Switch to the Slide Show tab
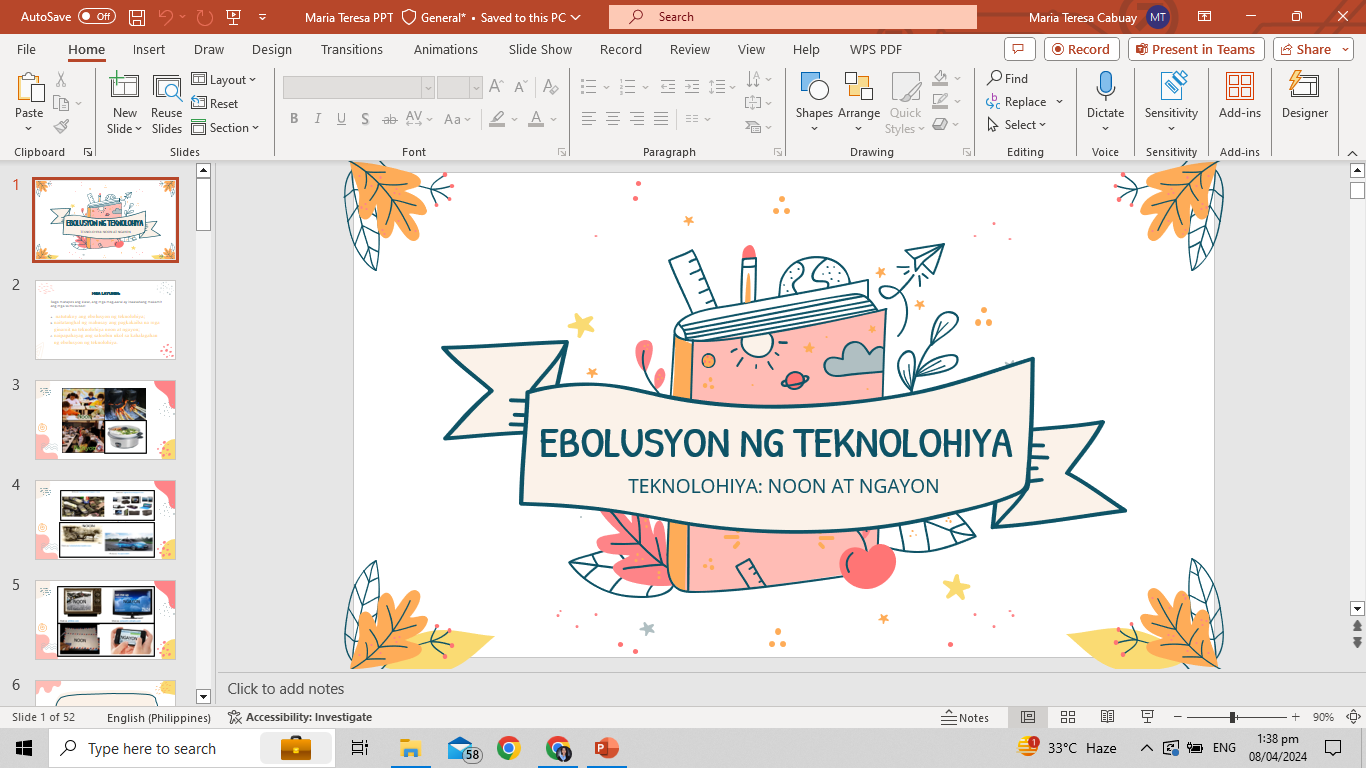 [540, 49]
